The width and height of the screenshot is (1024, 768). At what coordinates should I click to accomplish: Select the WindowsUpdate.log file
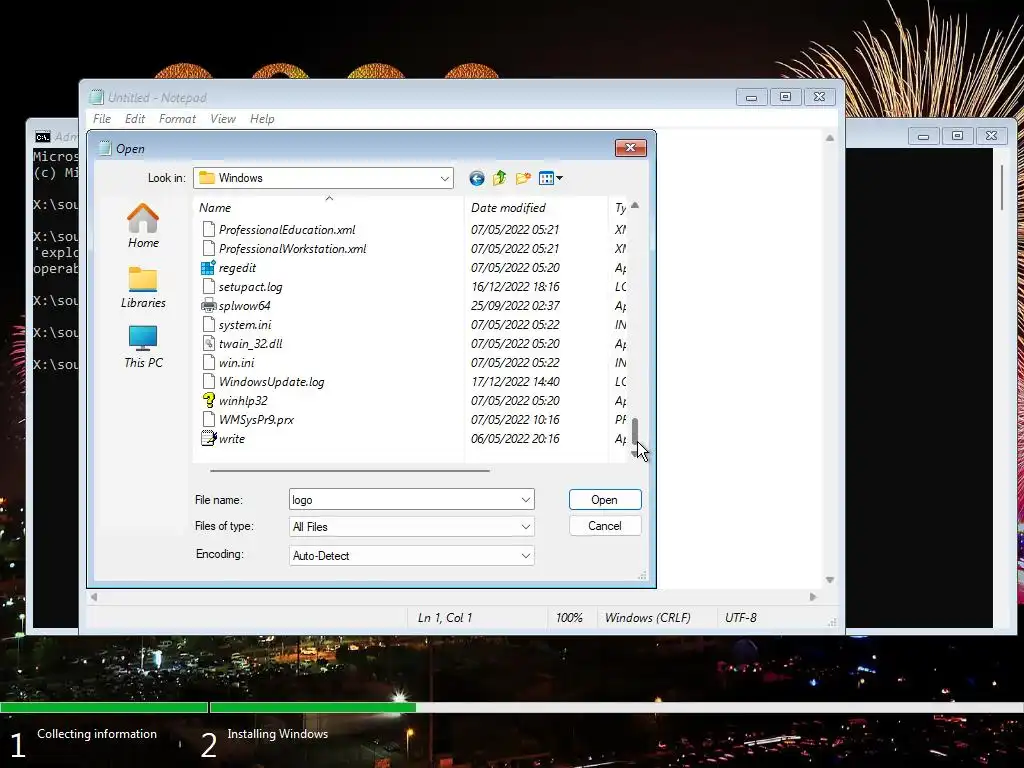click(x=263, y=381)
